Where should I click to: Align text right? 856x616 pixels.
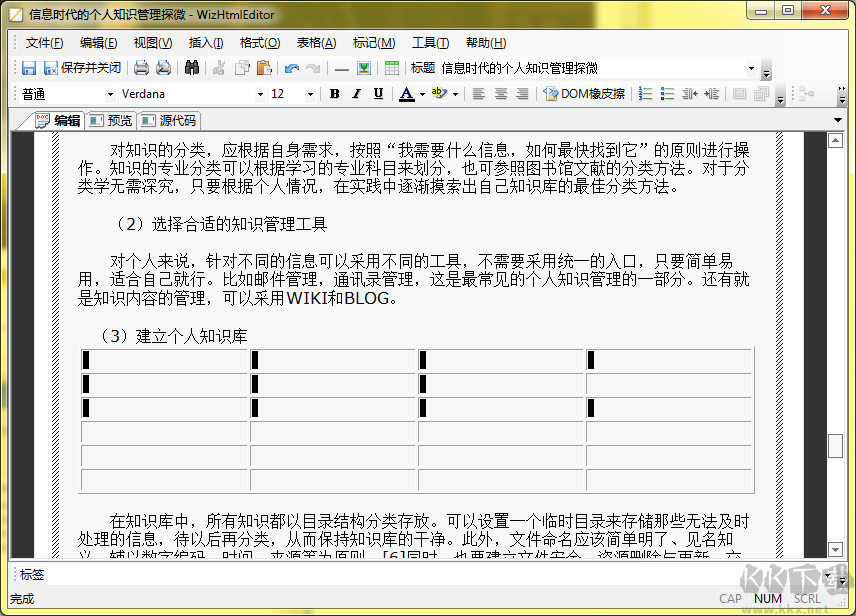522,94
